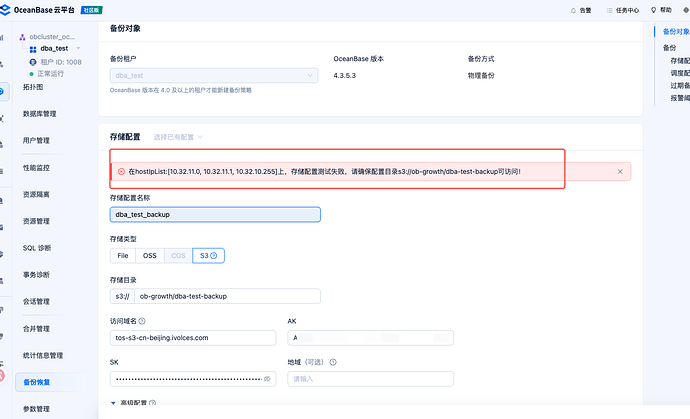Open SQL 诊断 menu item

tap(37, 248)
